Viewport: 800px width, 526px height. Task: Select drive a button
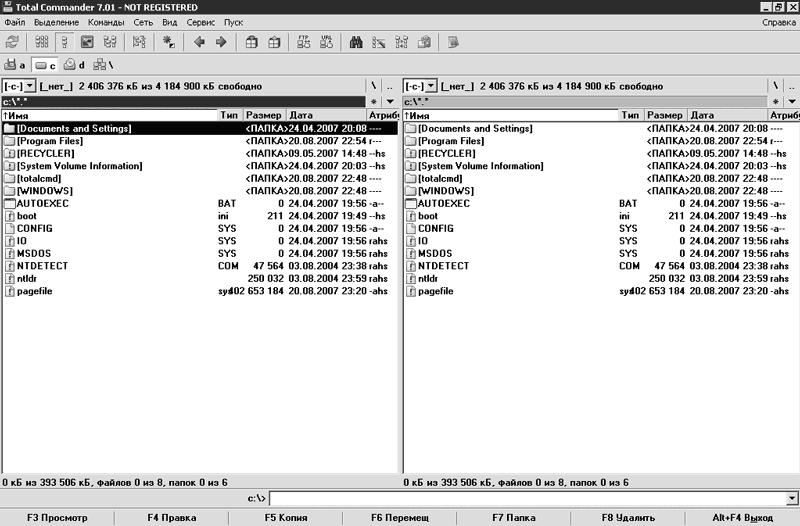[15, 65]
